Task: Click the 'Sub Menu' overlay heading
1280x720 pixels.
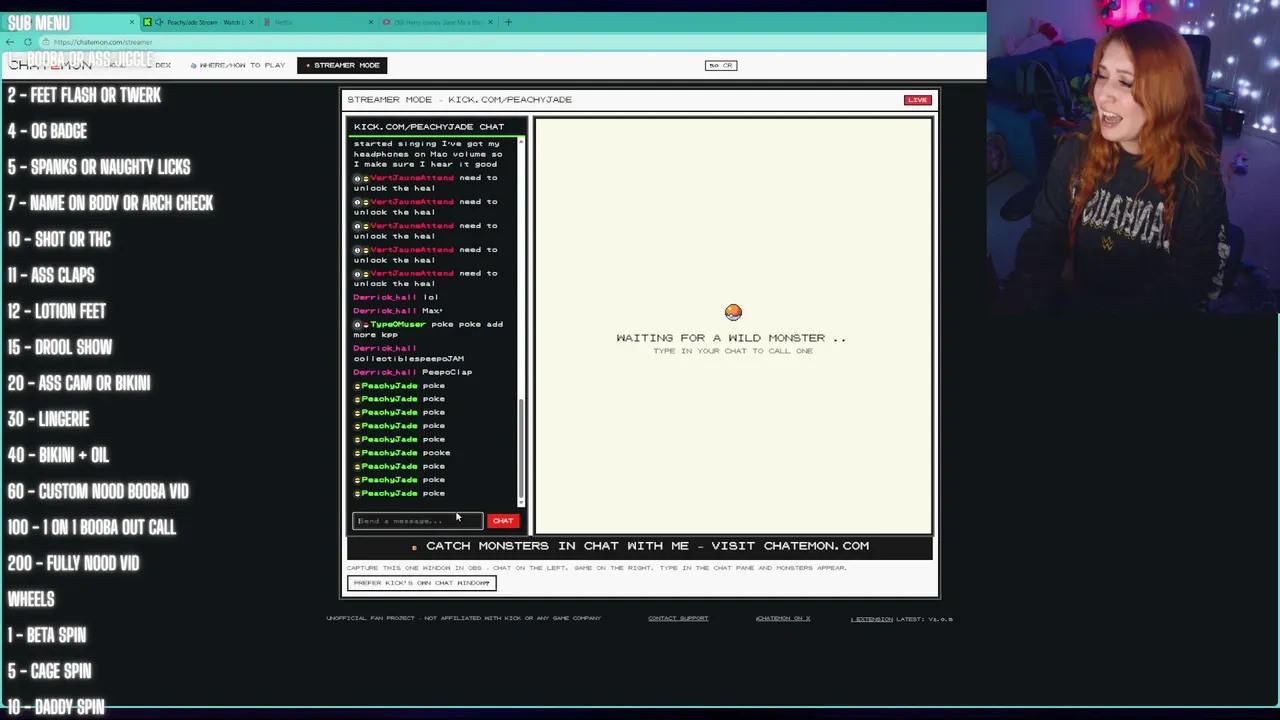Action: [39, 23]
